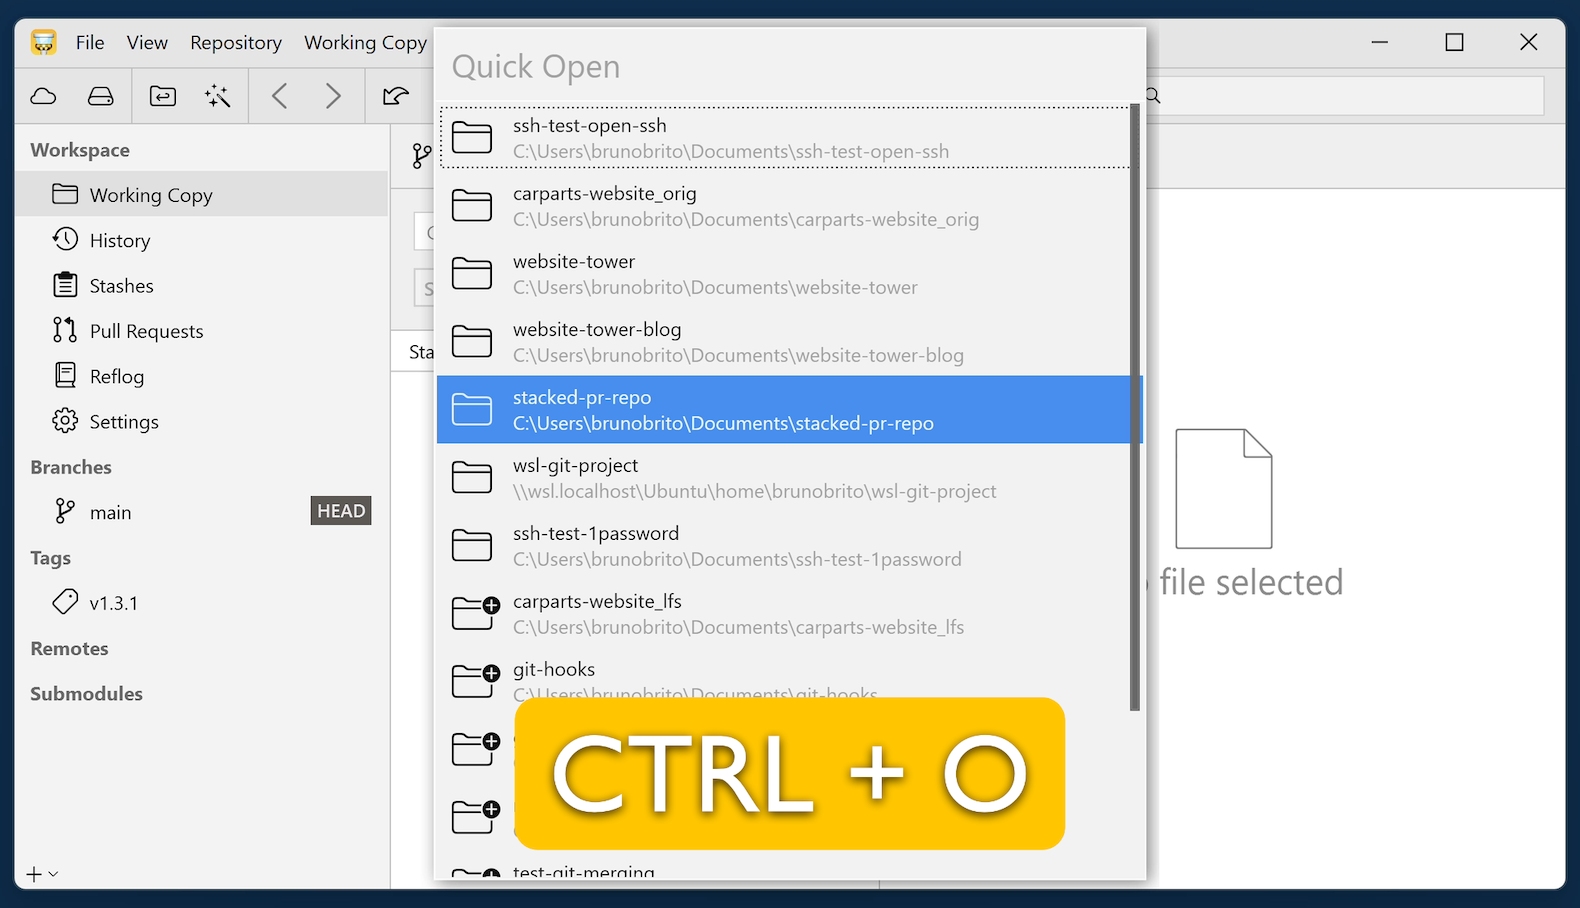This screenshot has height=908, width=1580.
Task: Open the View menu
Action: coord(147,42)
